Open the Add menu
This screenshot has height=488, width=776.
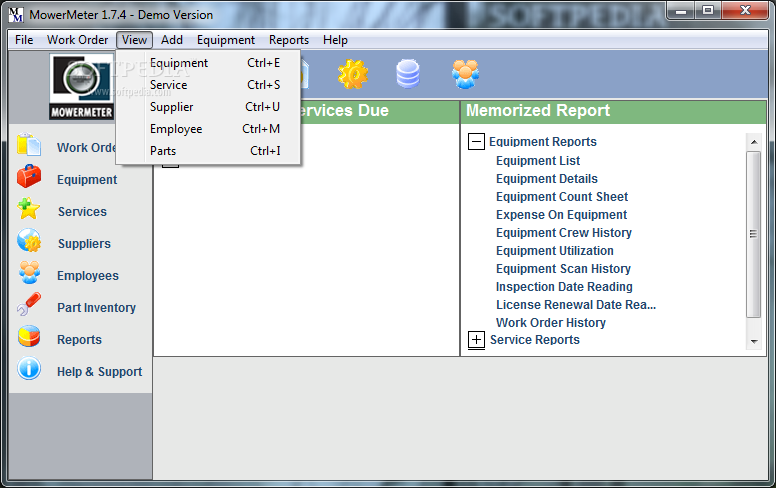click(172, 40)
